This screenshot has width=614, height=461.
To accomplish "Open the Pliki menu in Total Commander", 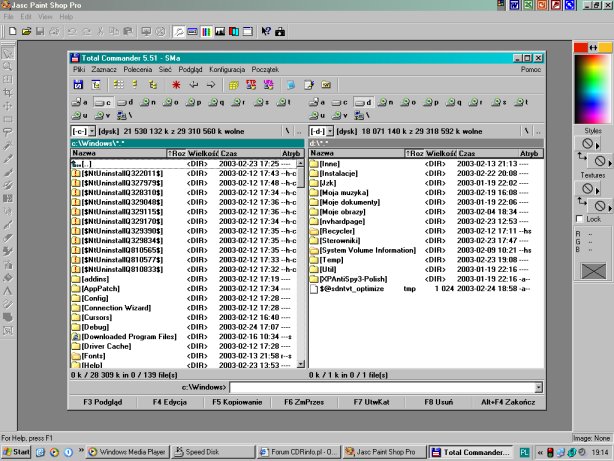I will (79, 69).
